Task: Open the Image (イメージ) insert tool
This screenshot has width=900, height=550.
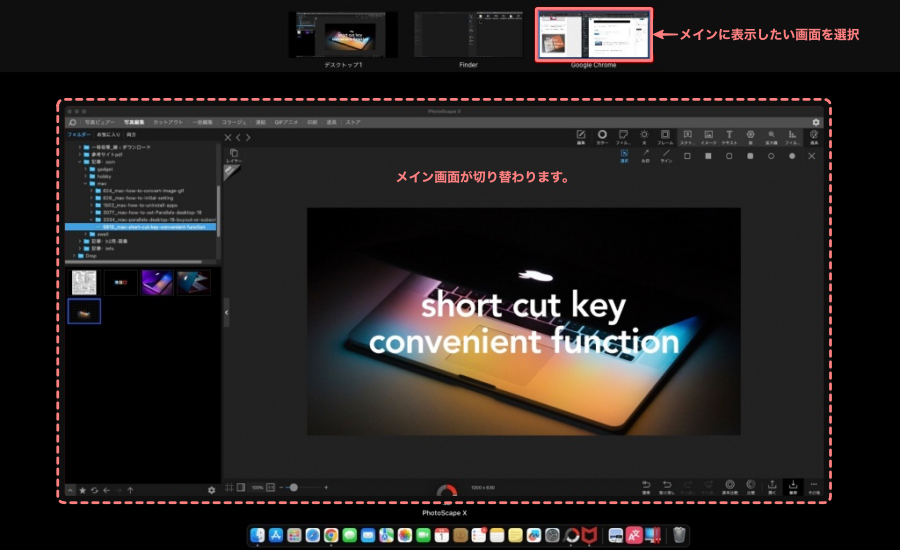Action: tap(708, 136)
